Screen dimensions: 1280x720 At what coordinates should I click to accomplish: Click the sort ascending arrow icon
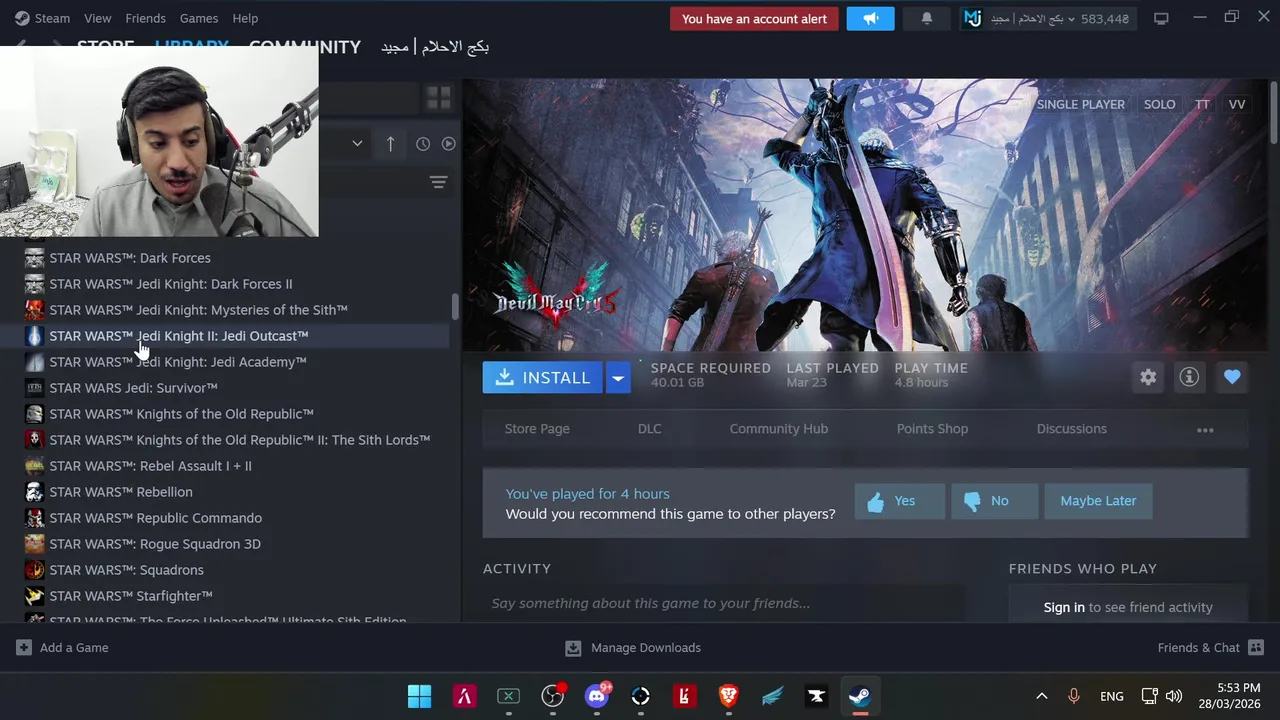[x=390, y=143]
